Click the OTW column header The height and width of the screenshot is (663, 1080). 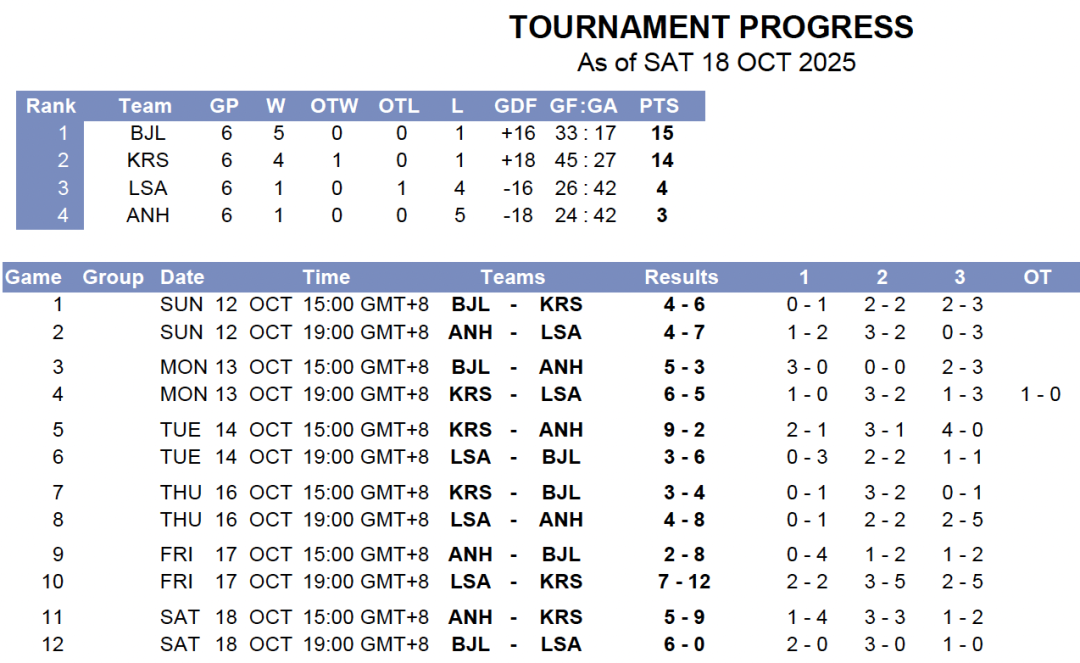334,106
